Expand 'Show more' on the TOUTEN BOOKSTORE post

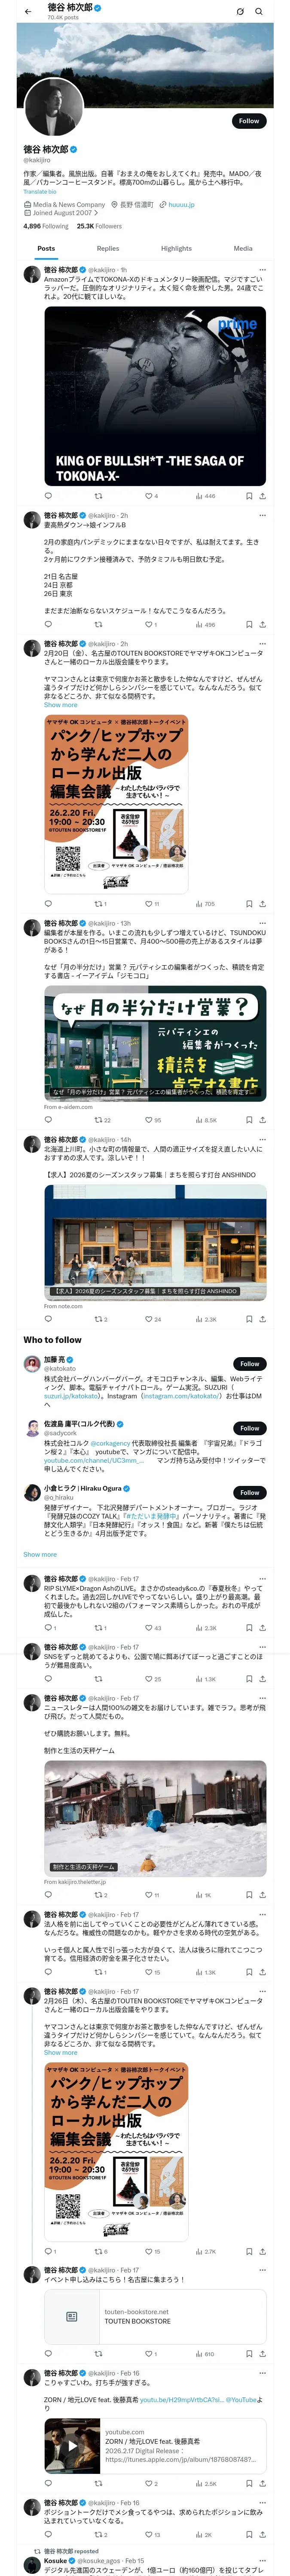(x=60, y=705)
